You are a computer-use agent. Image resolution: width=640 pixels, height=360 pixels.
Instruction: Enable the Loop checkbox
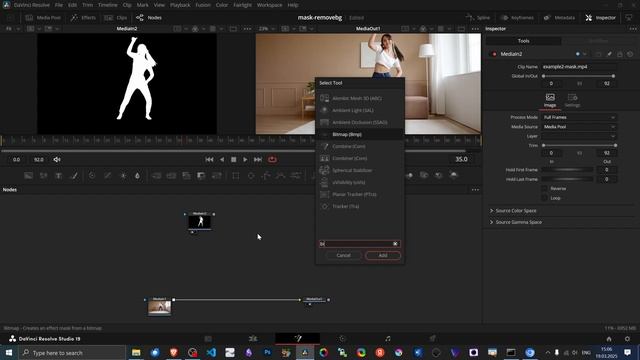(544, 198)
